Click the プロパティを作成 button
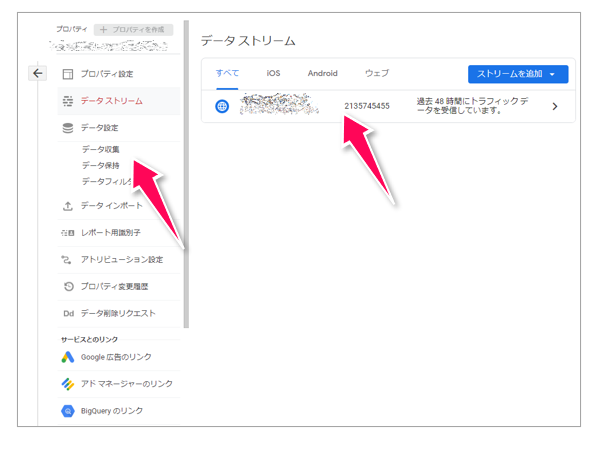 click(133, 31)
